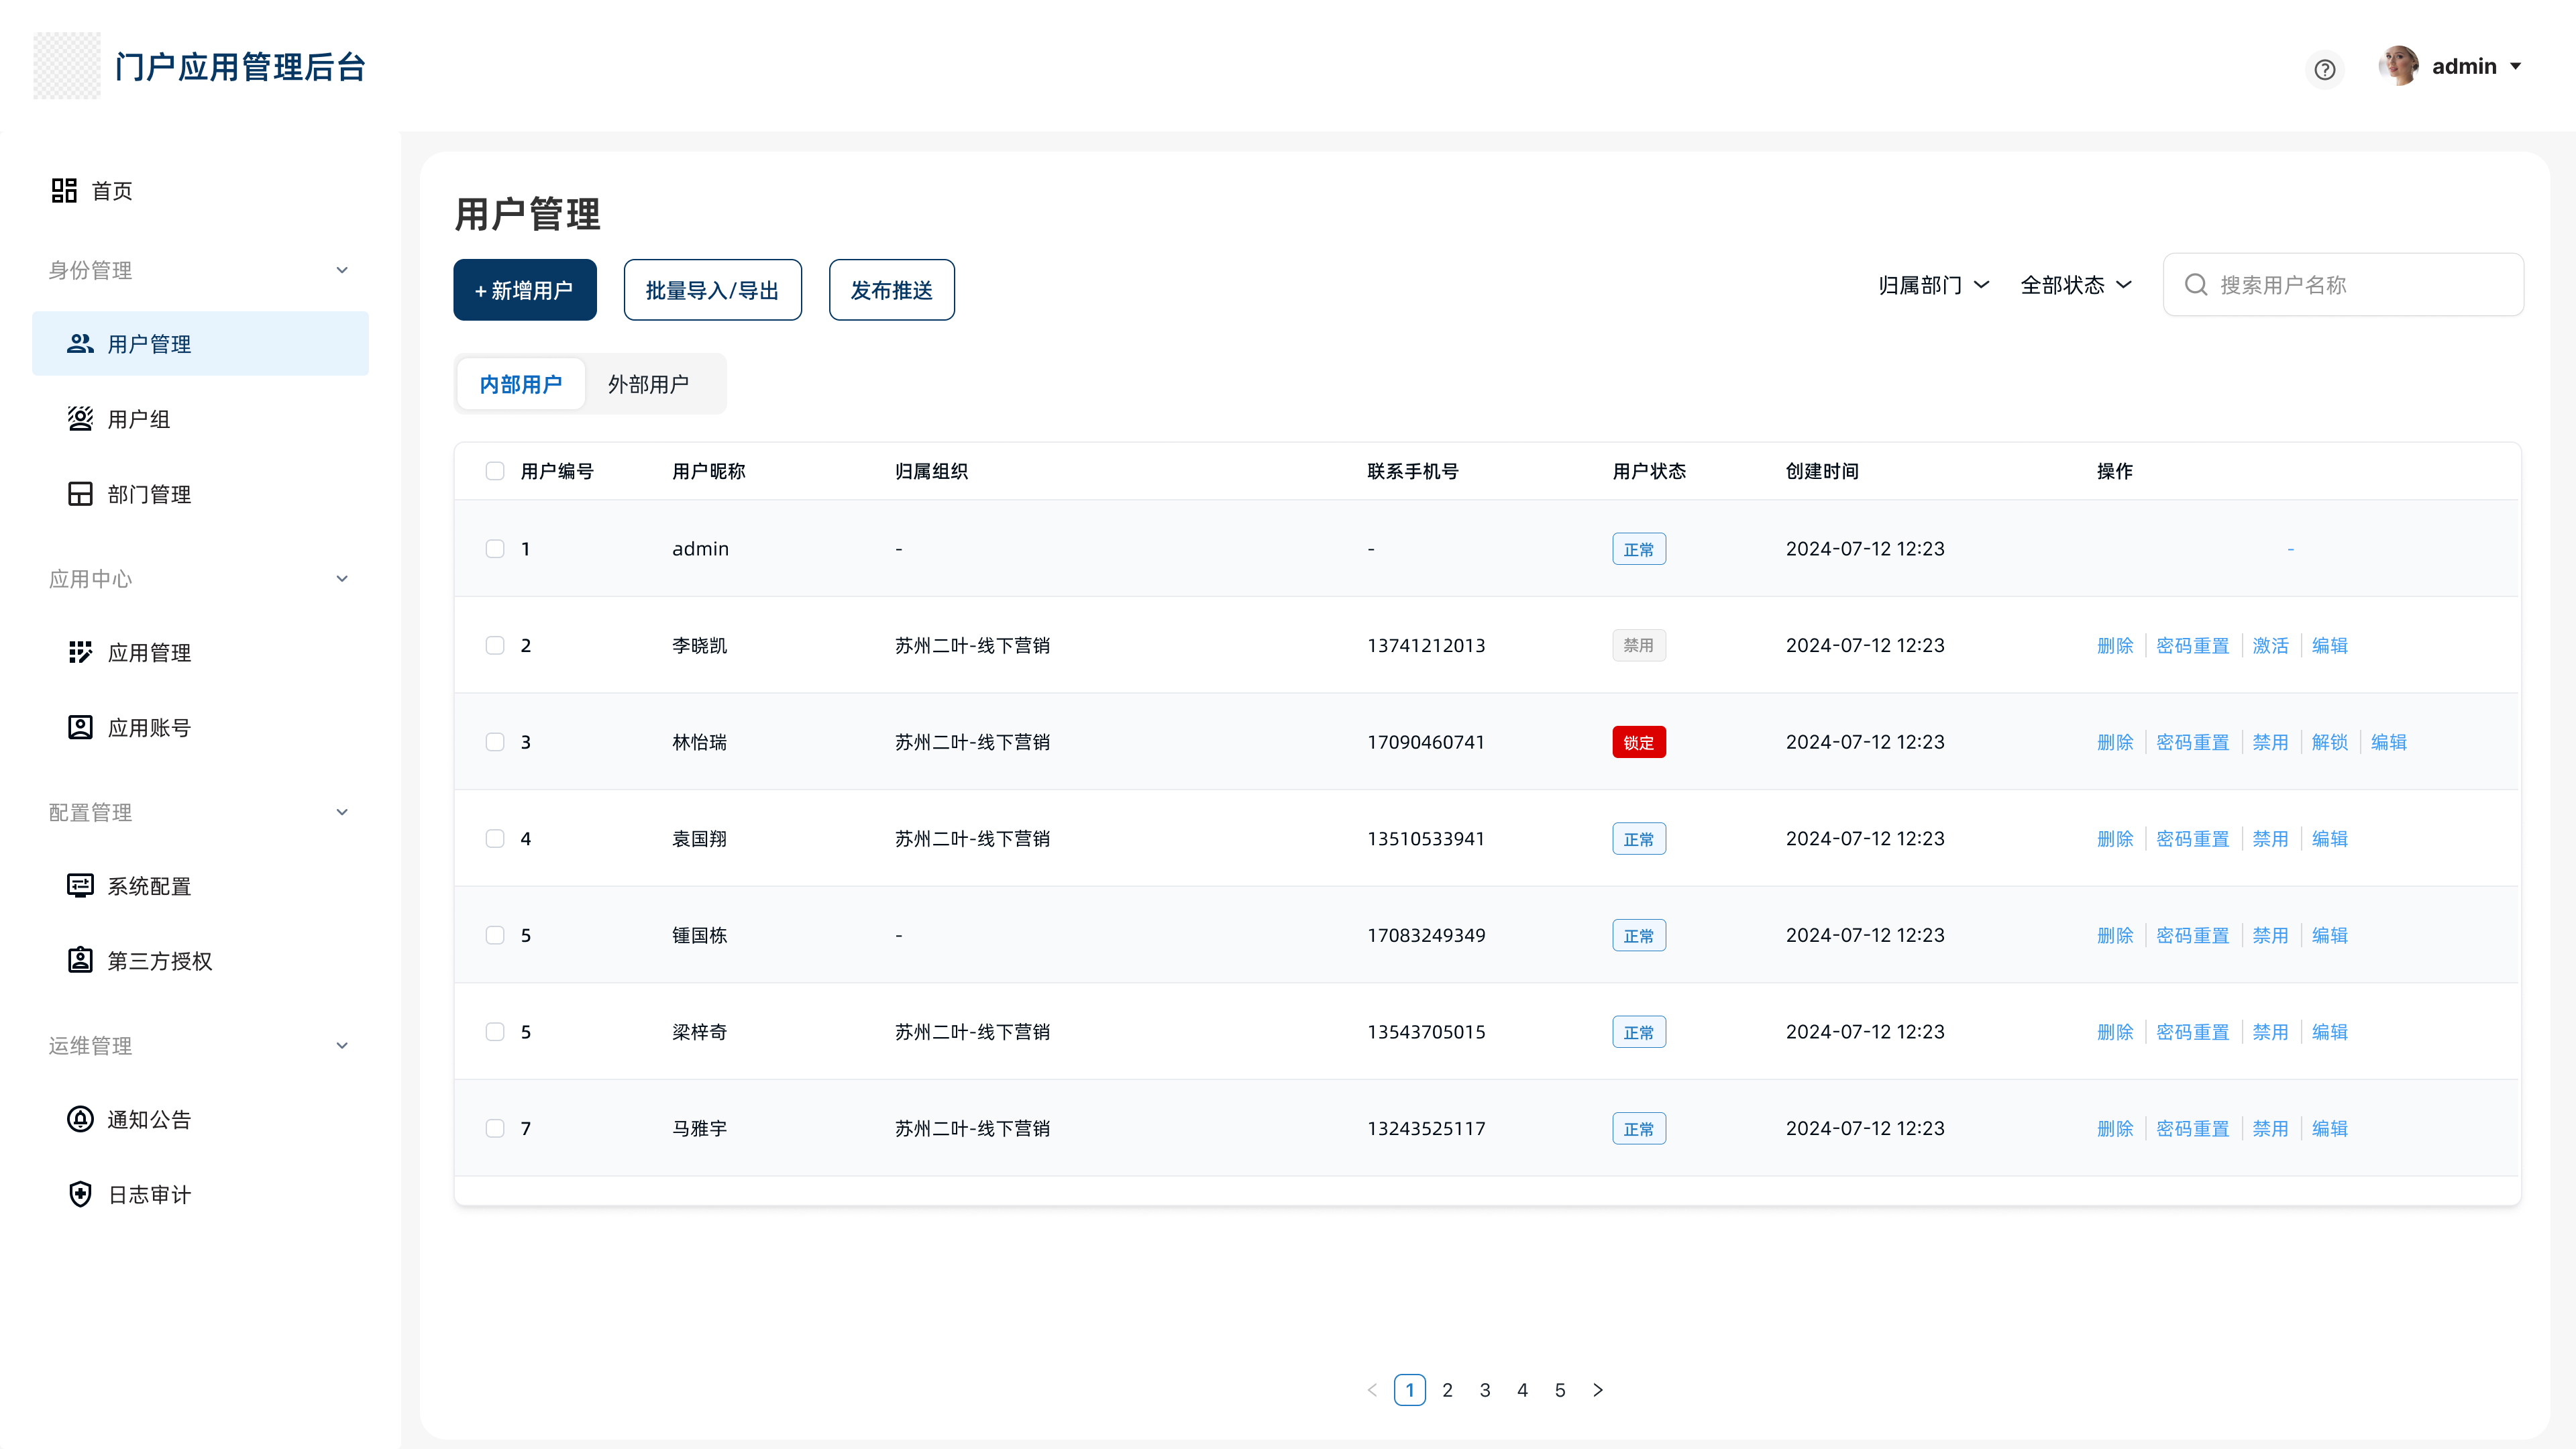This screenshot has height=1449, width=2576.
Task: Click 禁用 for user 梁梓奇
Action: 2270,1031
